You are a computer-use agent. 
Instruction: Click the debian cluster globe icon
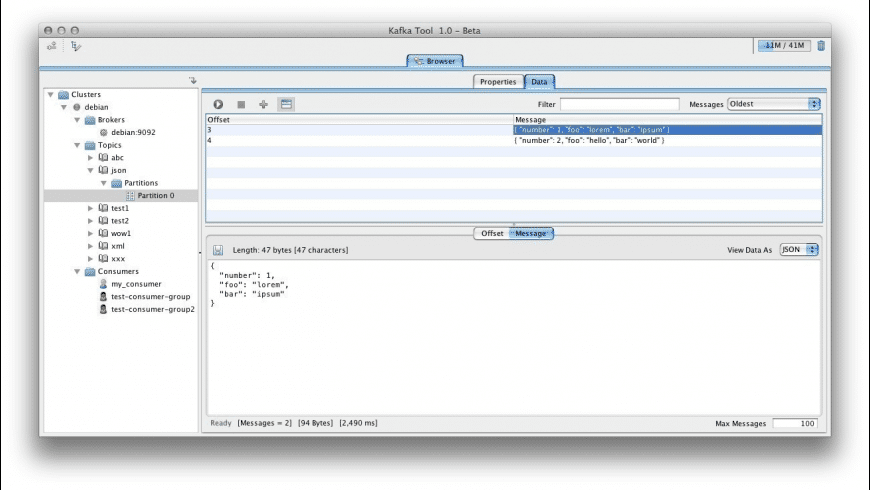77,107
